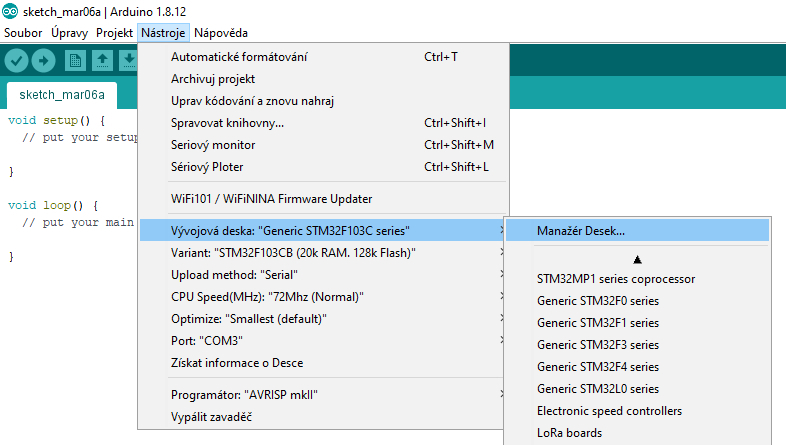Click Vypálit zavaděč
This screenshot has width=786, height=445.
(323, 417)
